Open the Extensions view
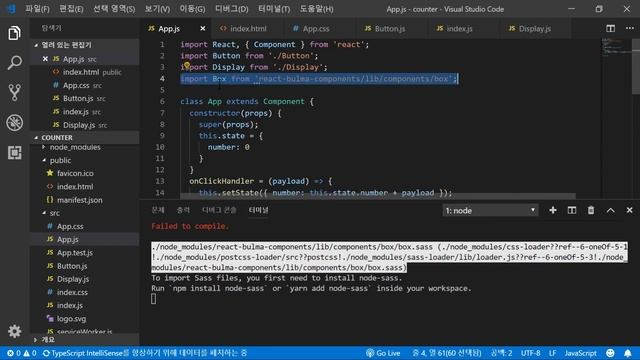This screenshot has width=640, height=360. tap(14, 152)
